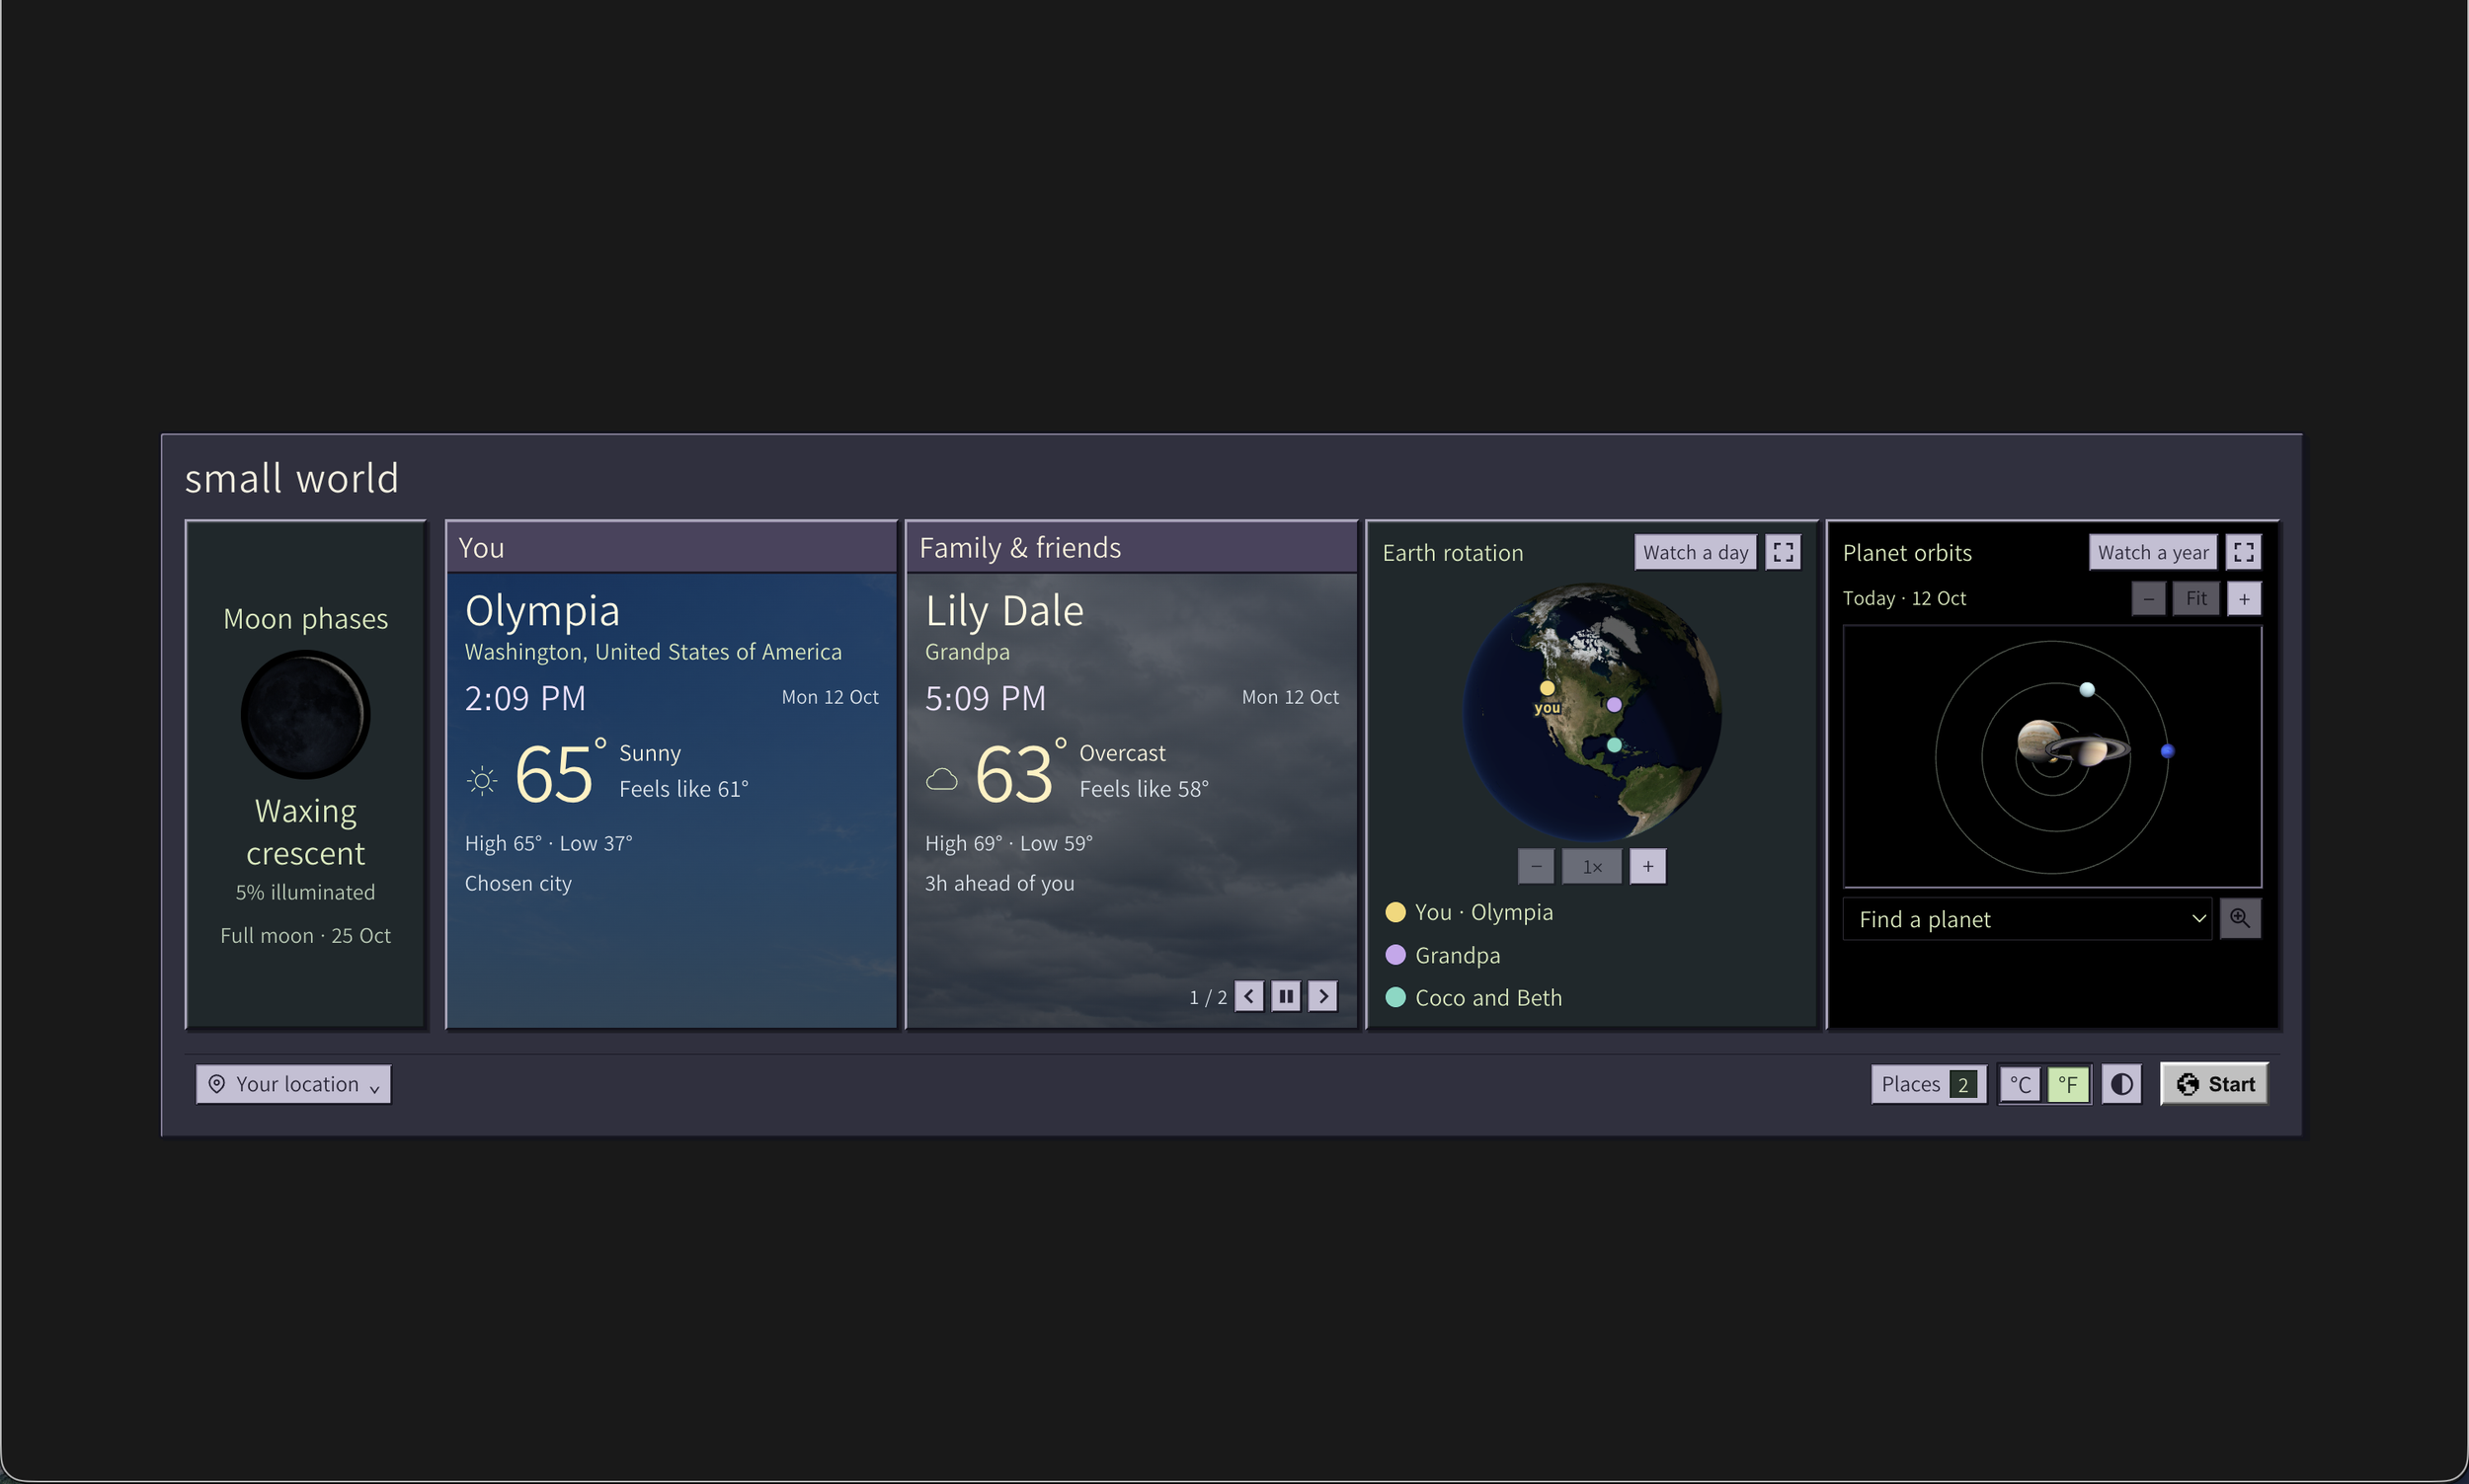Open the Find a planet dropdown
This screenshot has width=2469, height=1484.
2027,919
